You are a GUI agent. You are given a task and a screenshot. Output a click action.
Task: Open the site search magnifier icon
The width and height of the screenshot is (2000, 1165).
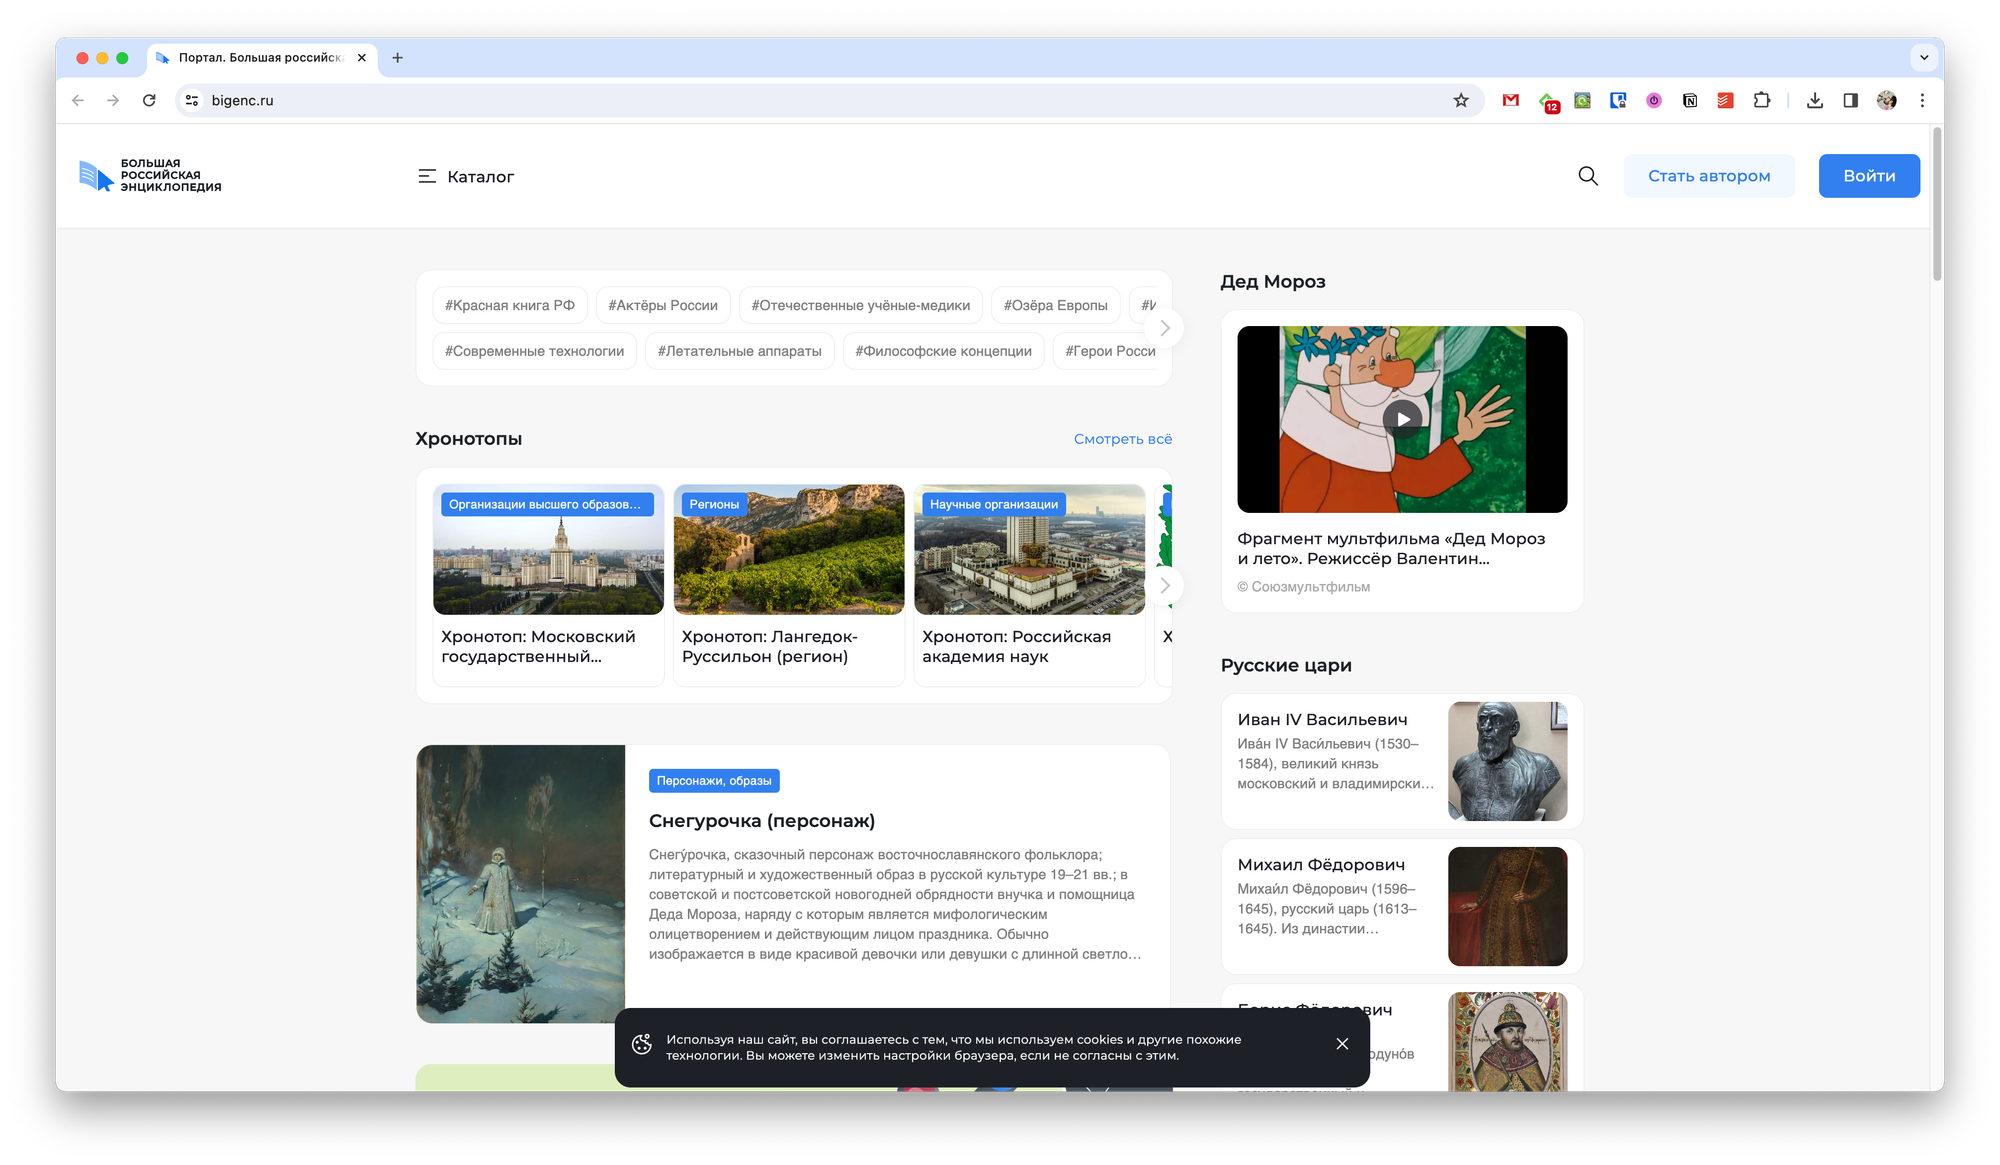coord(1587,176)
